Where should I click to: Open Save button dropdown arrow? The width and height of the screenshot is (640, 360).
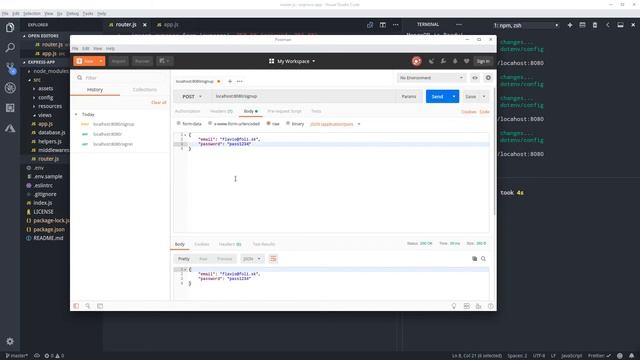(x=484, y=97)
